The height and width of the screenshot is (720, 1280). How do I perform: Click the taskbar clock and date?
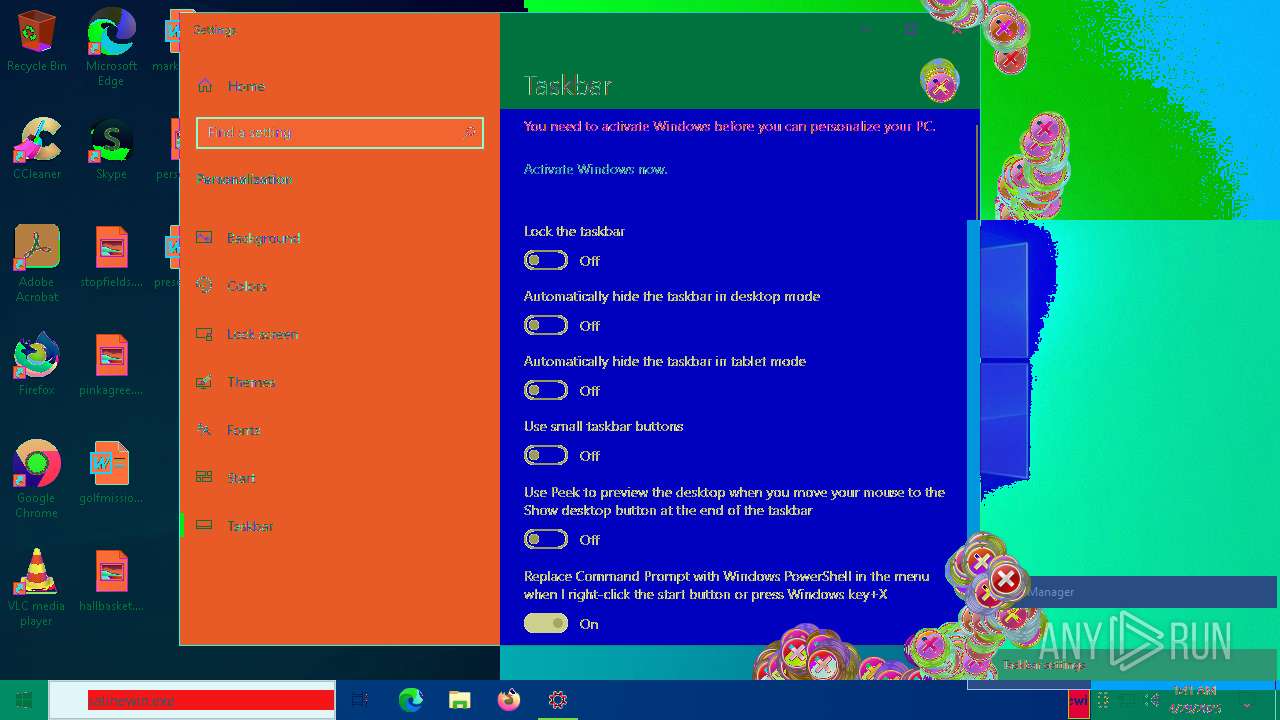[1195, 700]
